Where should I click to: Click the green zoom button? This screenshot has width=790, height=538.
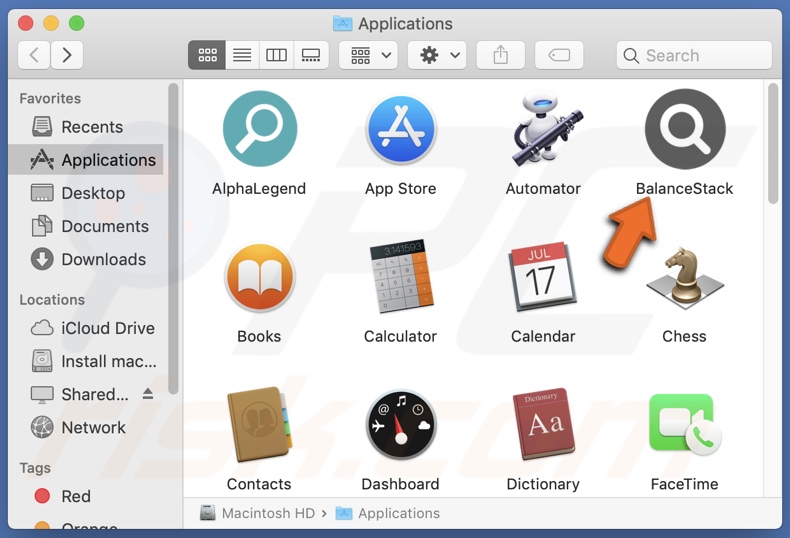pyautogui.click(x=77, y=23)
